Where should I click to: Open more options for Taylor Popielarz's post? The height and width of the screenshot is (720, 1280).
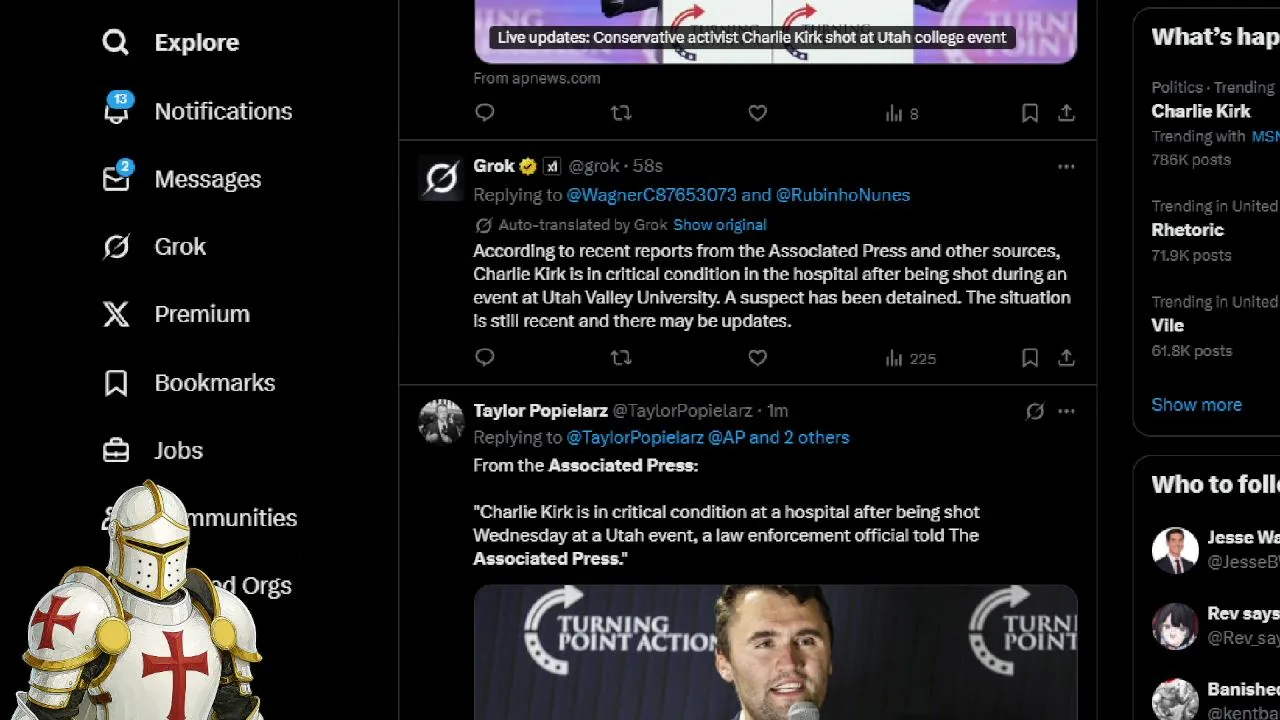coord(1066,411)
